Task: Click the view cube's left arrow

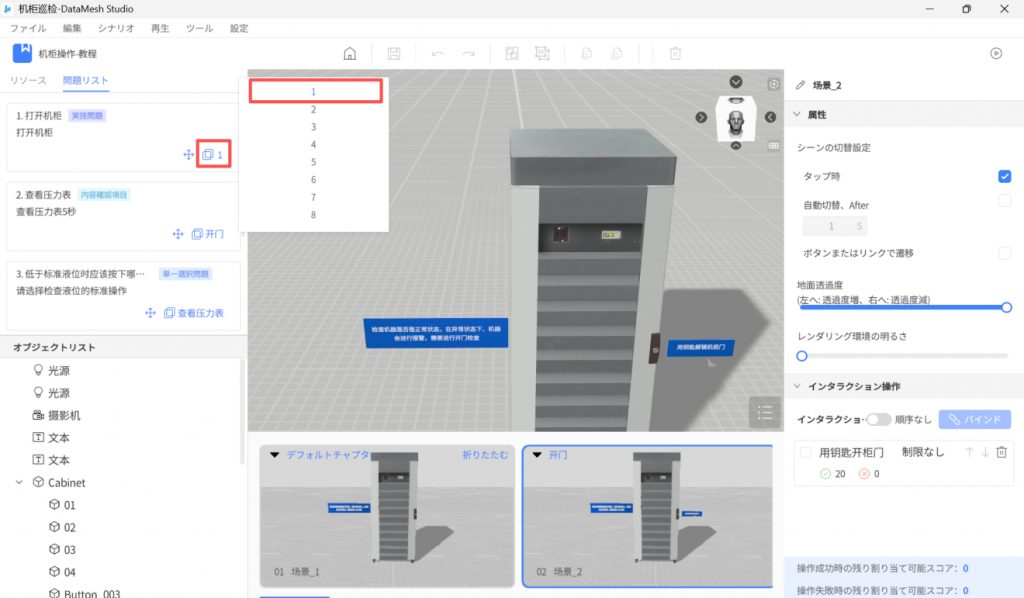Action: point(702,118)
